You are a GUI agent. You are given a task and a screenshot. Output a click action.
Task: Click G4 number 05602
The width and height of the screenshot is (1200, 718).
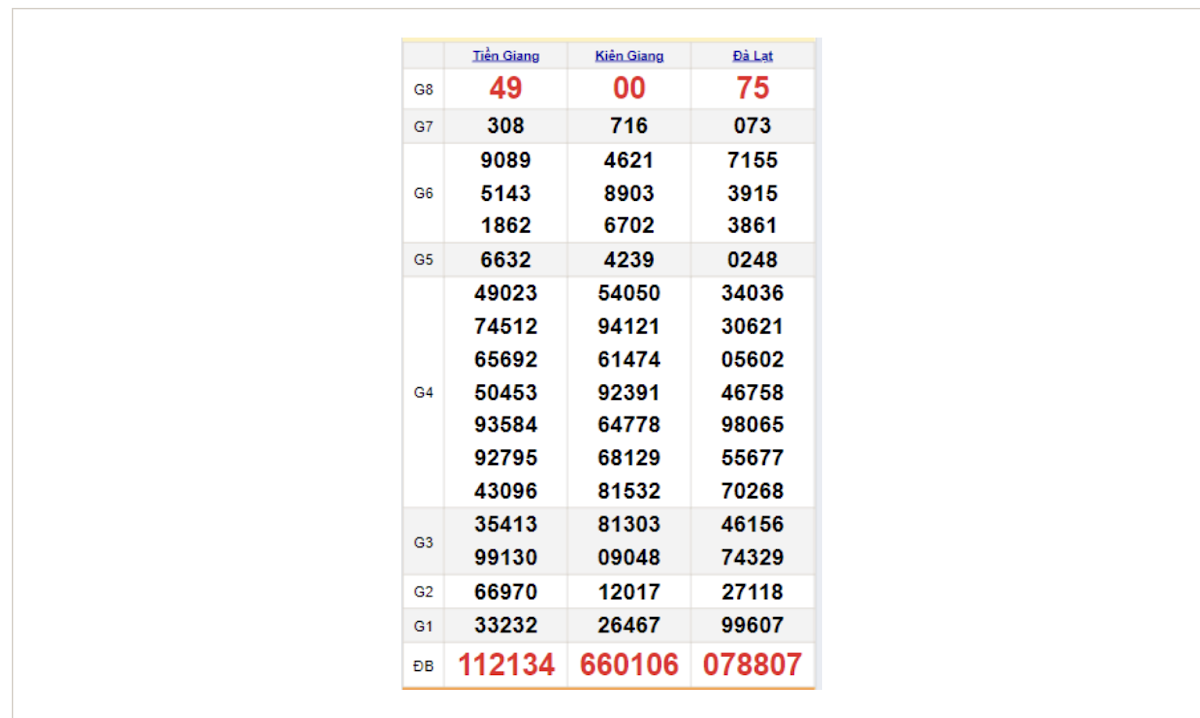point(752,359)
